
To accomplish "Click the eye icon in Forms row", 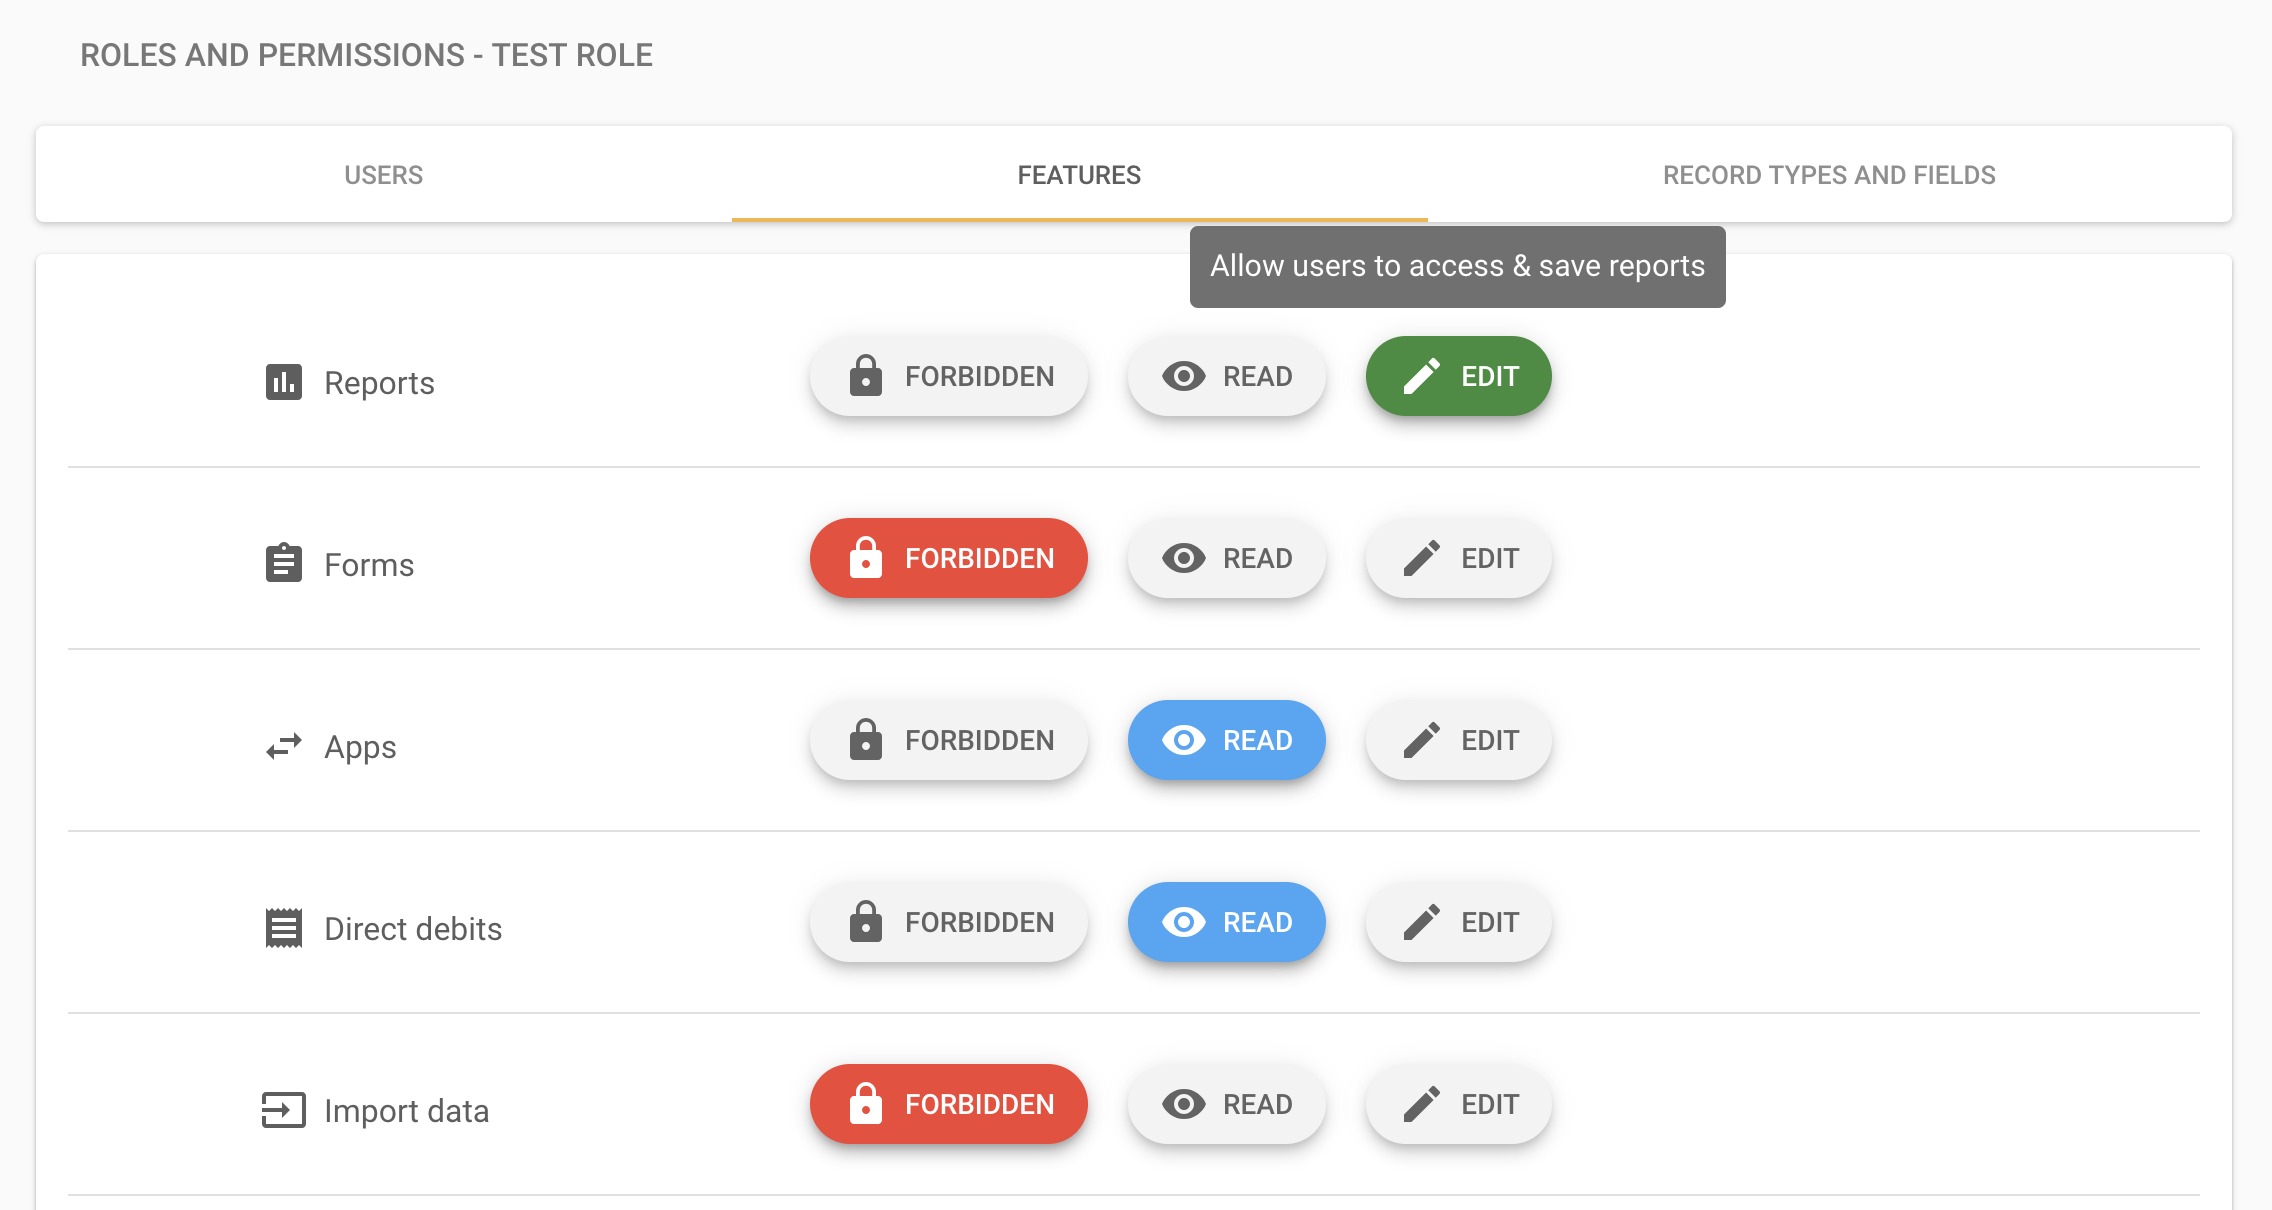I will 1184,558.
